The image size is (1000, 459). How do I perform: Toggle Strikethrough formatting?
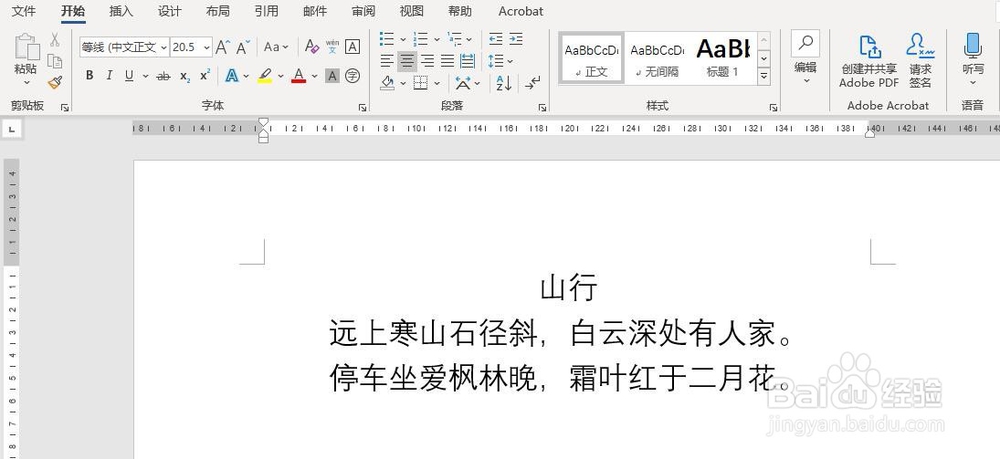163,76
